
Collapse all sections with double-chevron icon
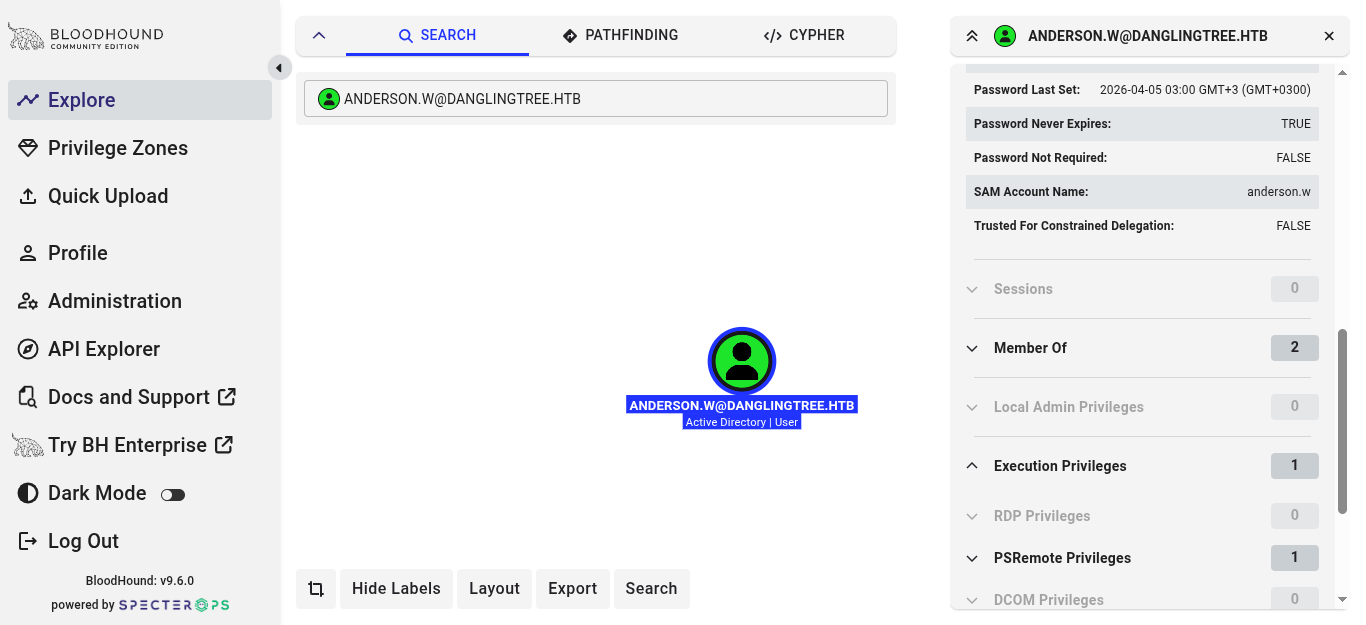(972, 36)
